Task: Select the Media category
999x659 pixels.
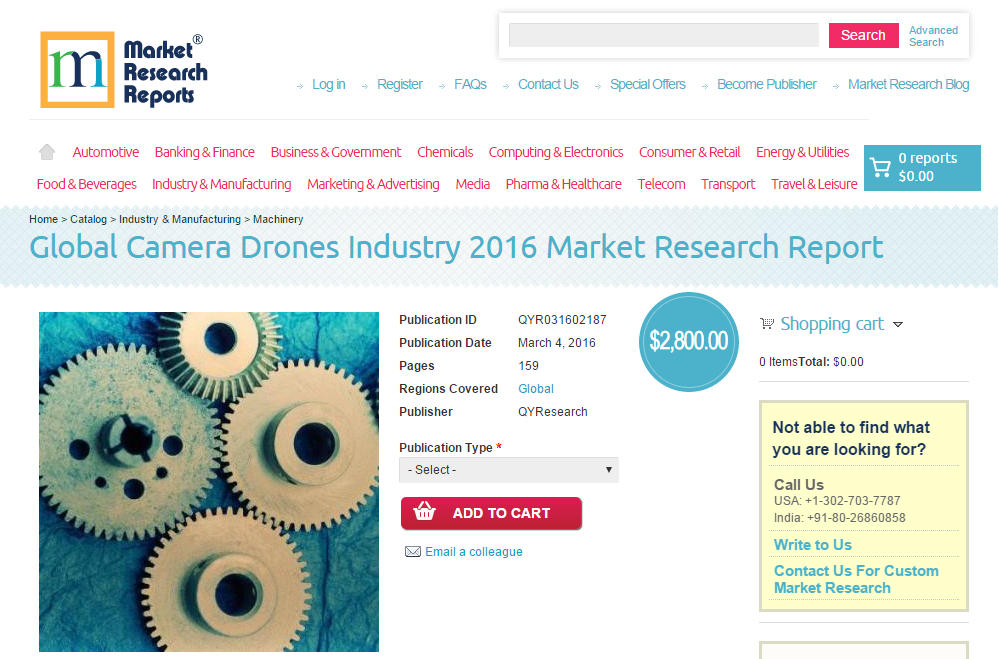Action: coord(473,184)
